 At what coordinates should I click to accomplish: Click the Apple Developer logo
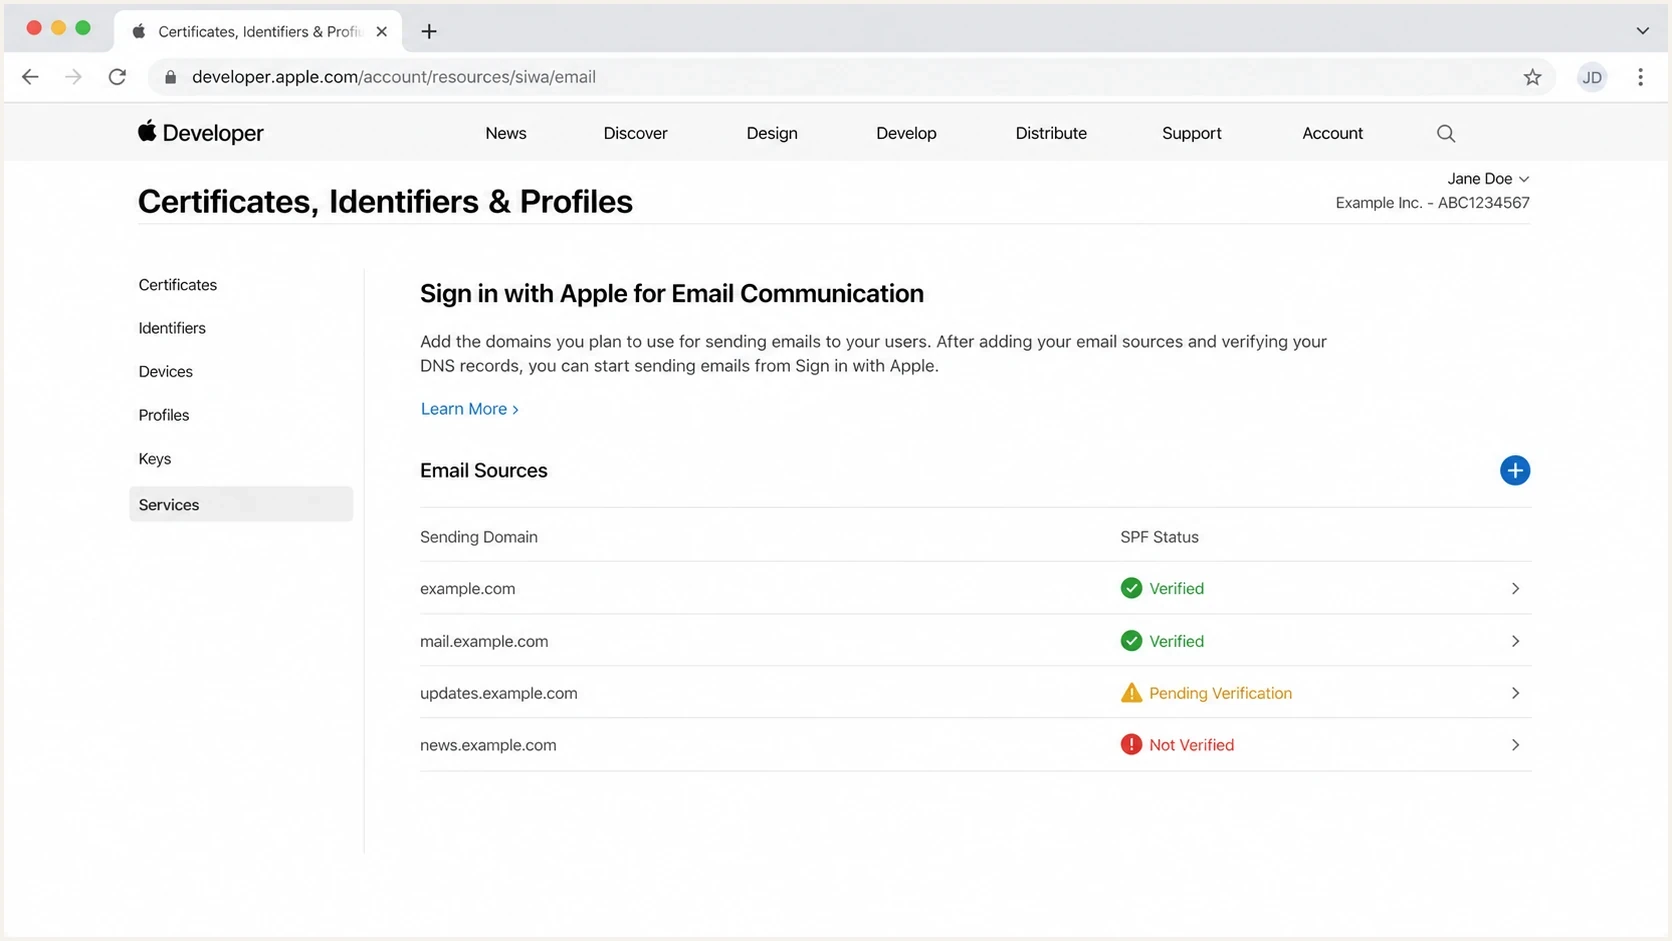[x=201, y=132]
